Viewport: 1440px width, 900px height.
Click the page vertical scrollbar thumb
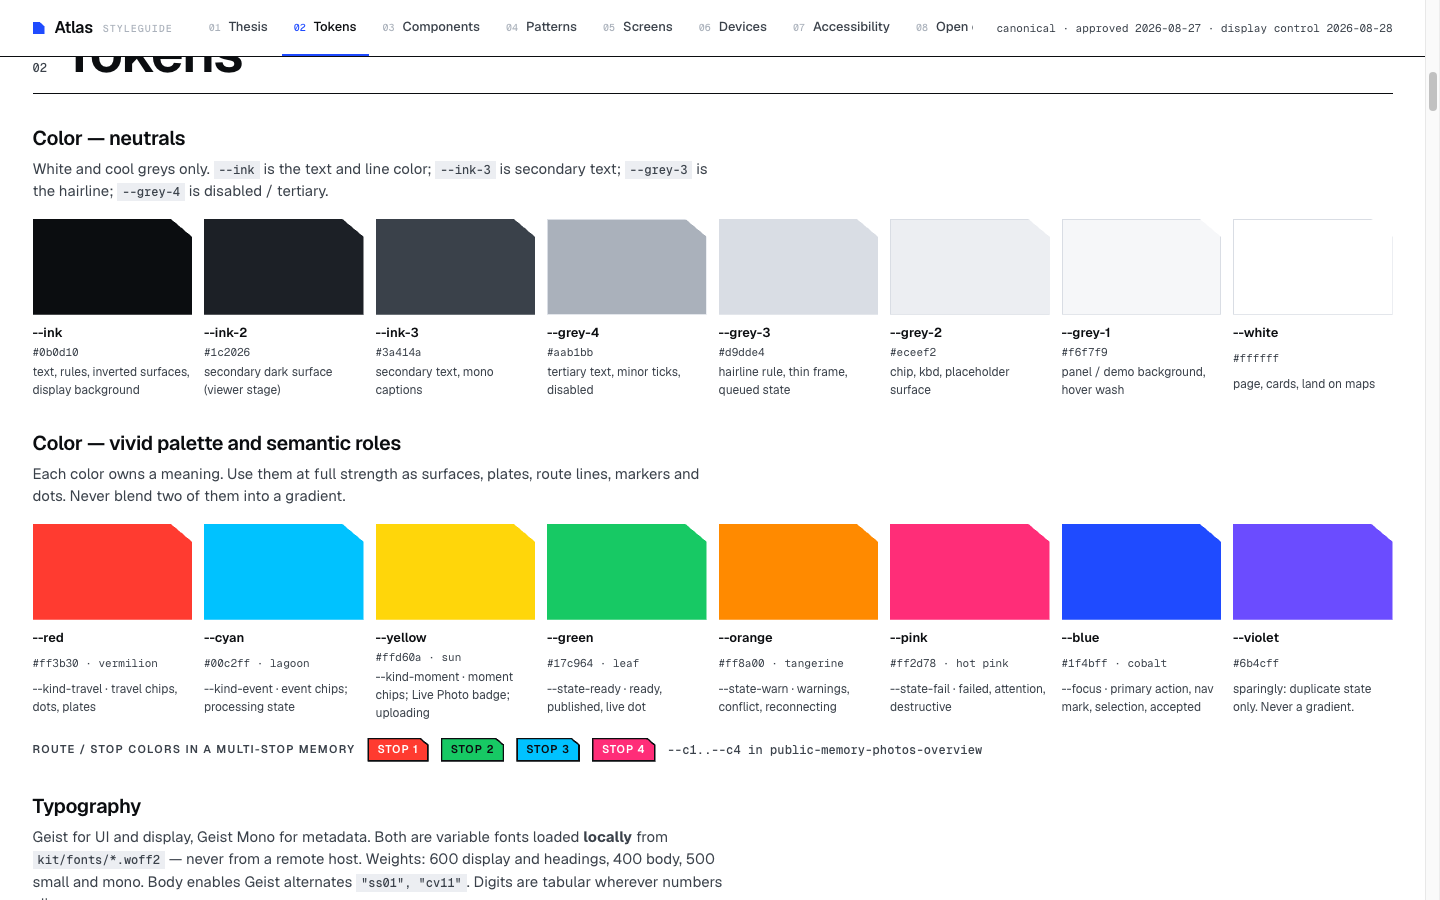1432,91
